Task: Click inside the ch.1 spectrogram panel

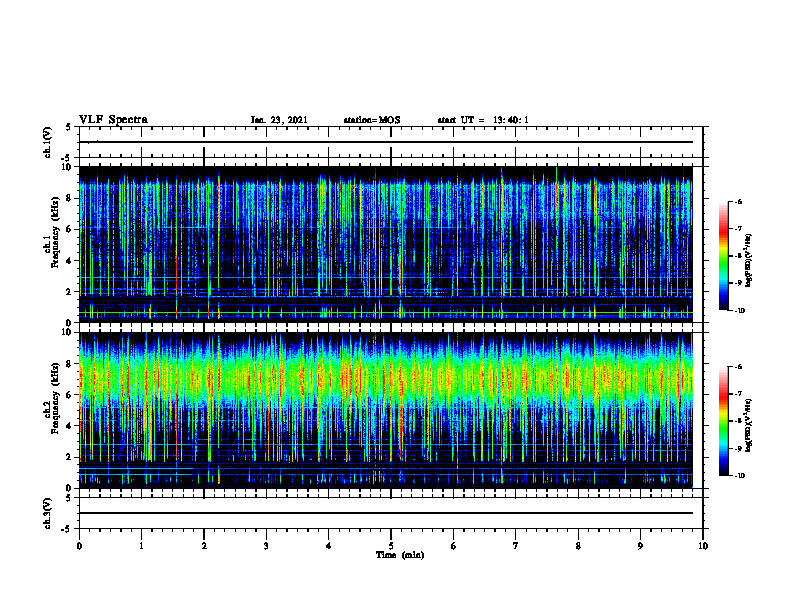Action: (x=386, y=244)
